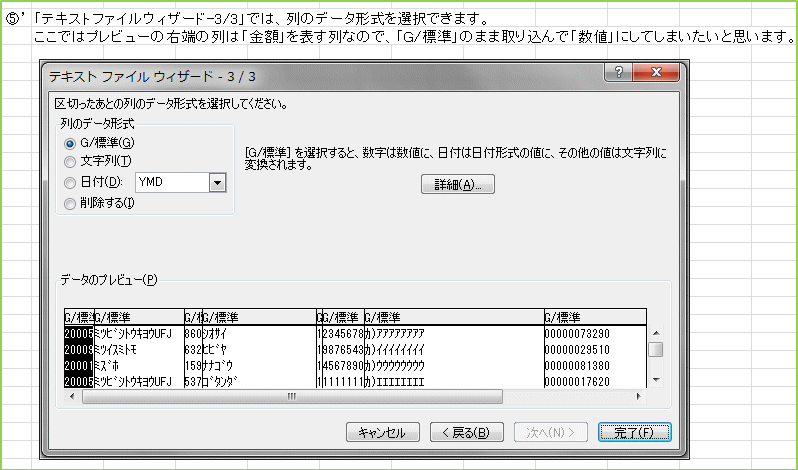Screen dimensions: 798x470
Task: Click preview vertical scrollbar down arrow
Action: tap(657, 380)
